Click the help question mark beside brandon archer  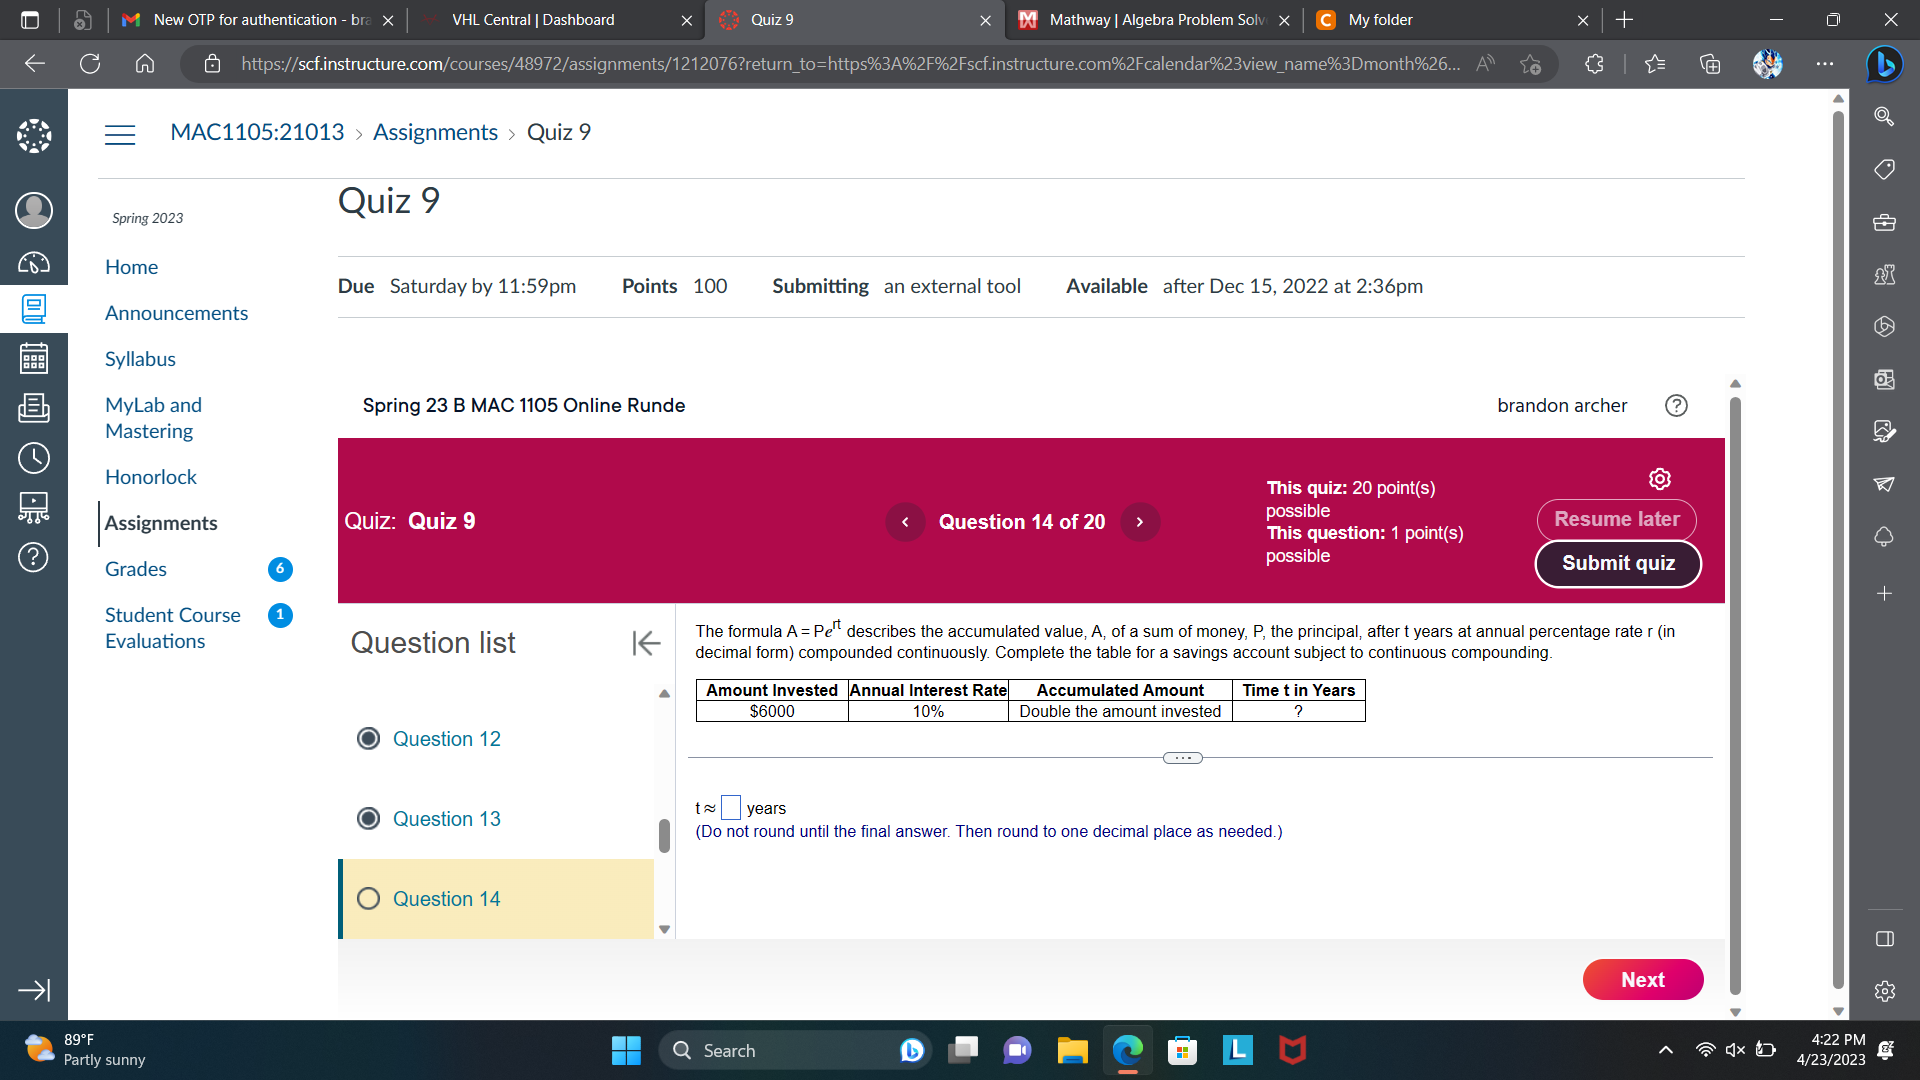tap(1676, 405)
